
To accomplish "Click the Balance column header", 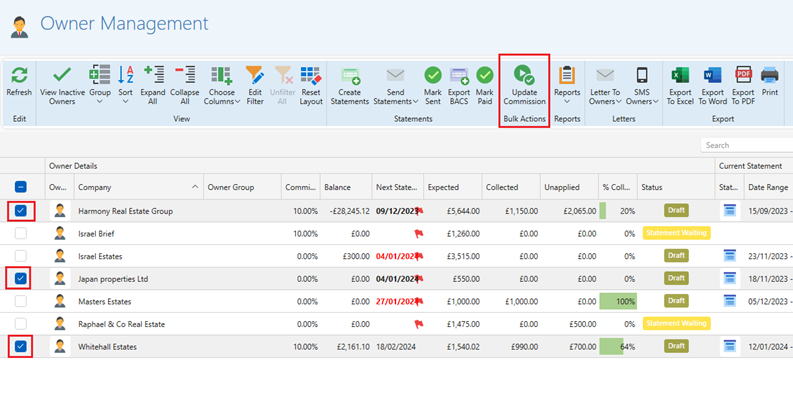I will point(338,187).
